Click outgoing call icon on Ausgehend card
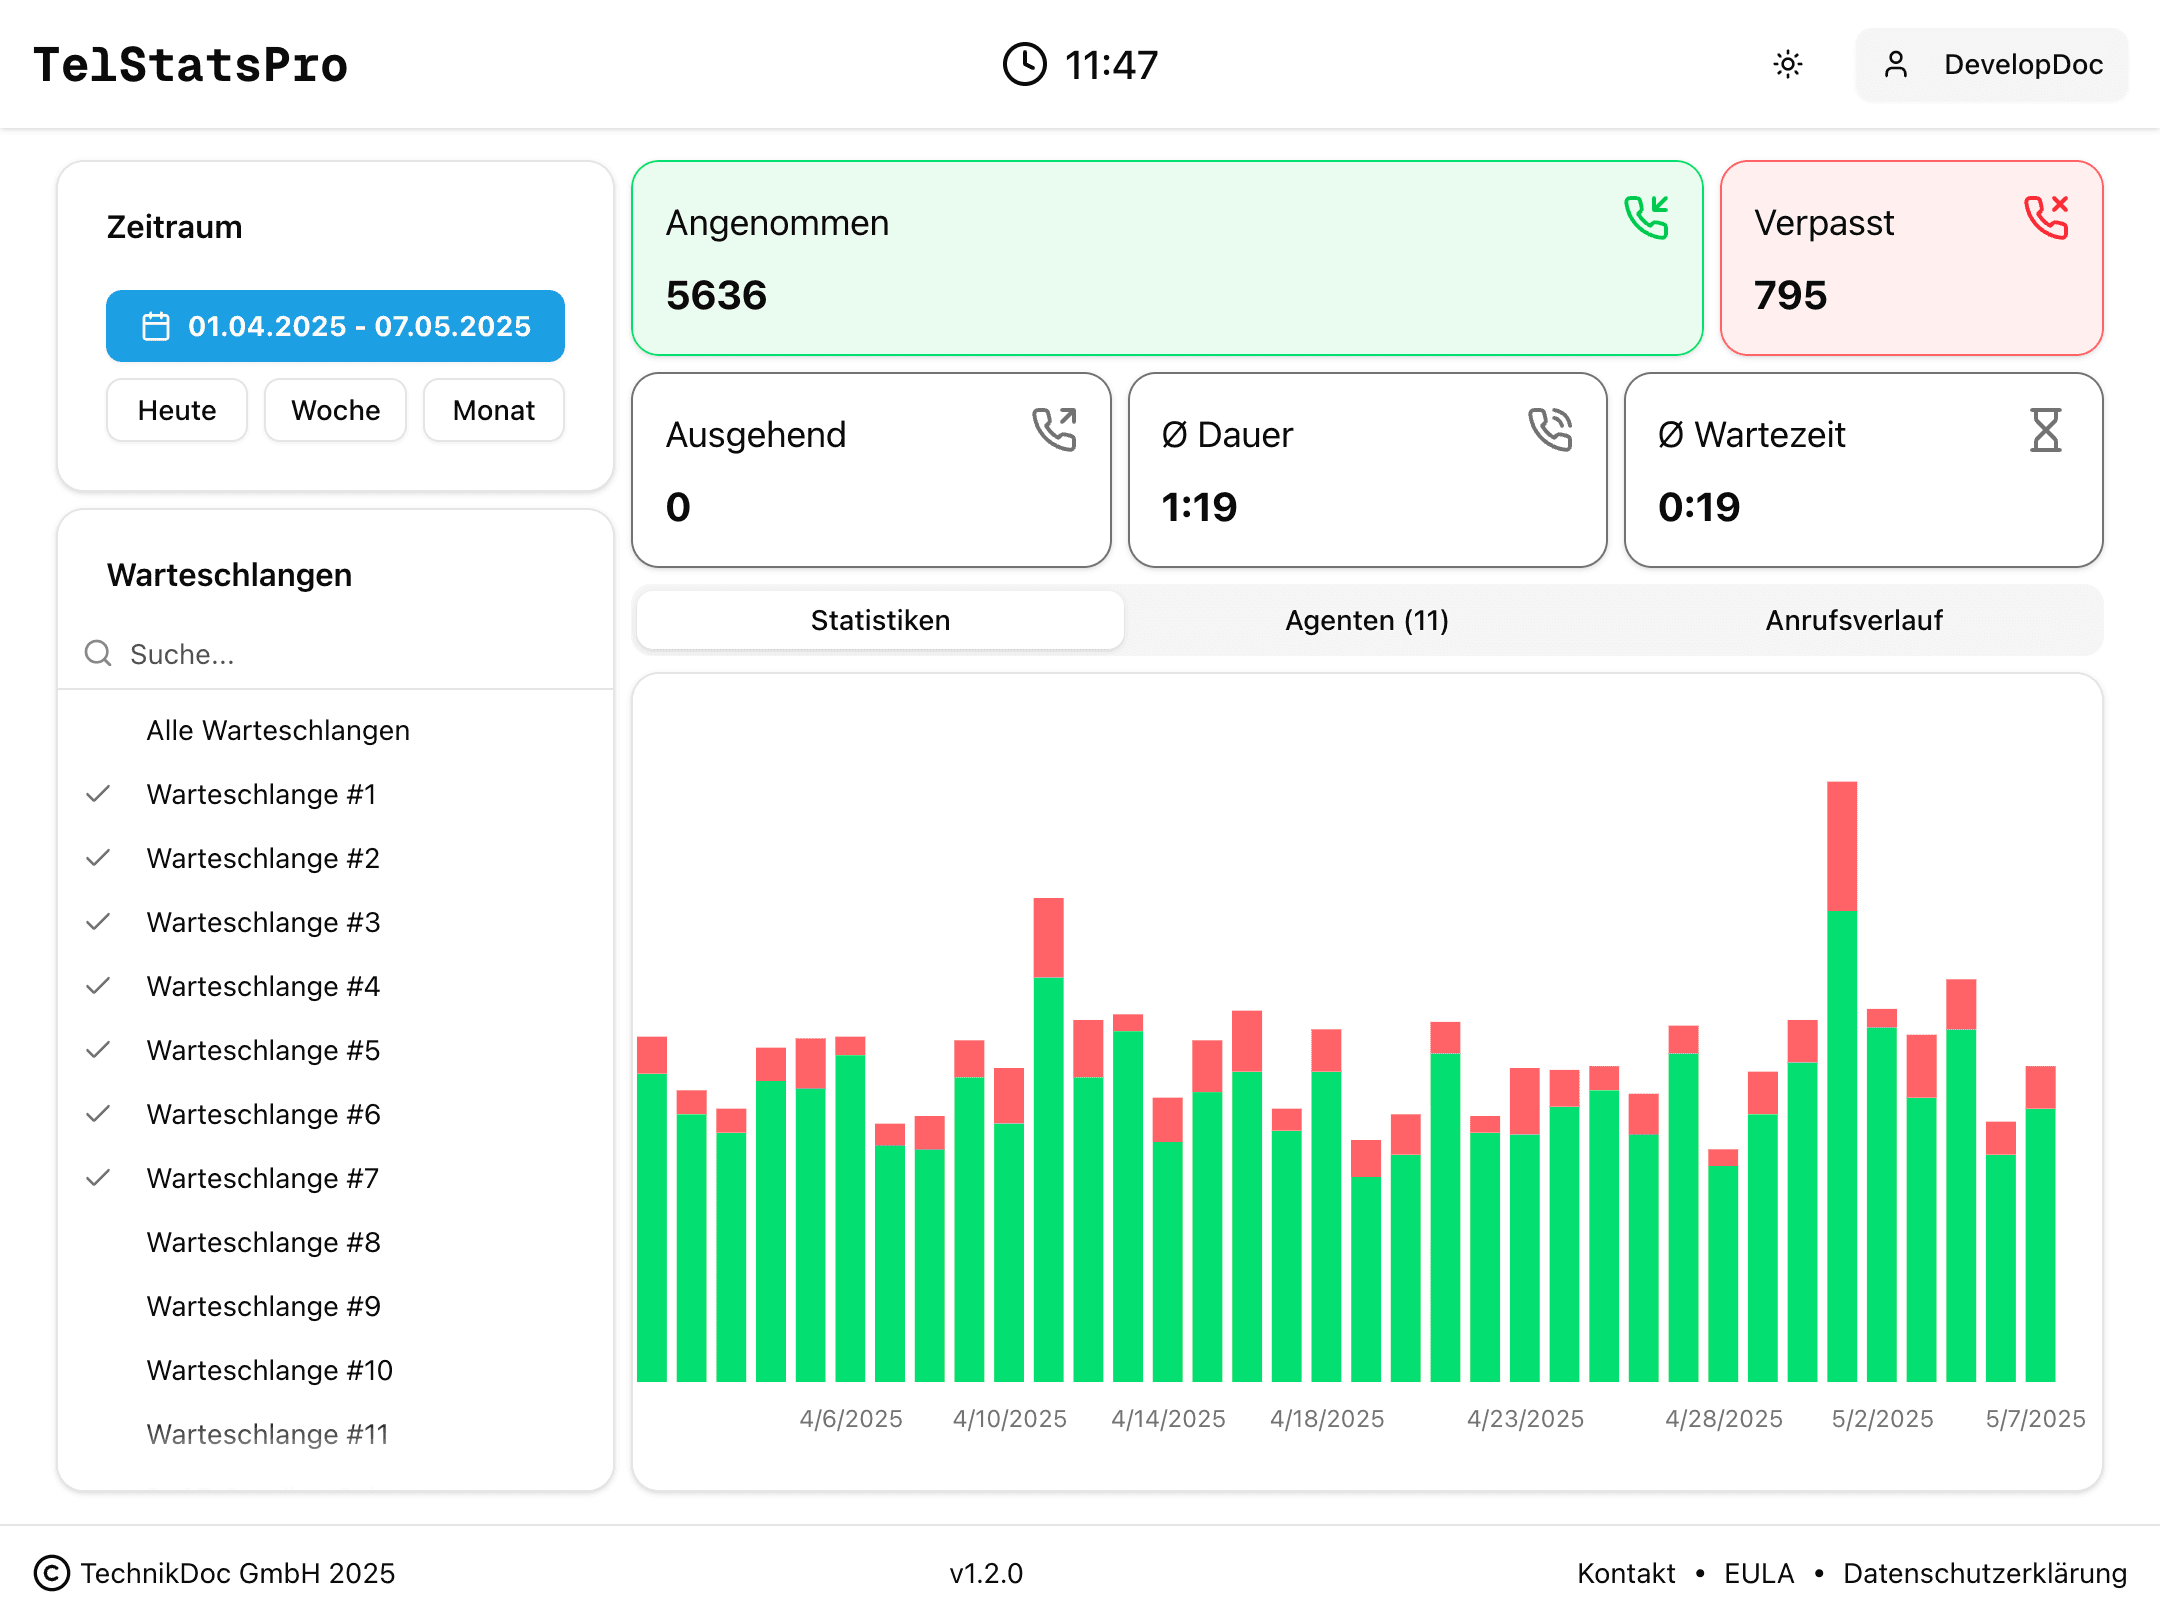The width and height of the screenshot is (2160, 1620). tap(1055, 430)
